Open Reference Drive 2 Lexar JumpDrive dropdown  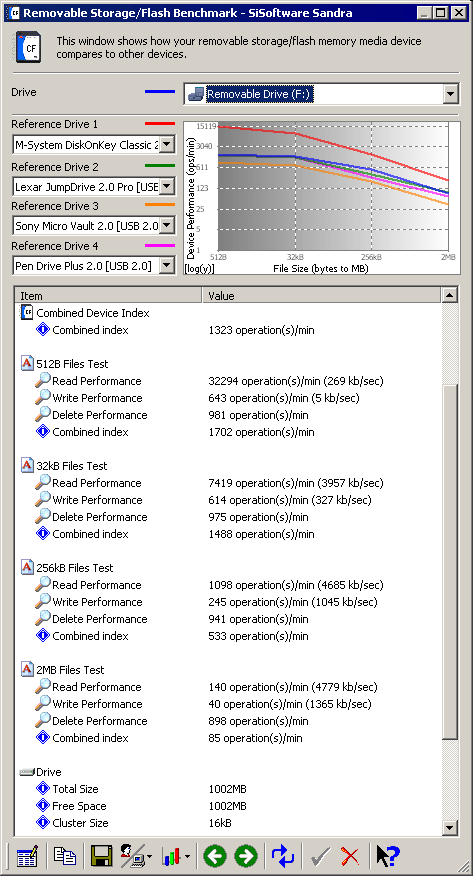point(167,187)
